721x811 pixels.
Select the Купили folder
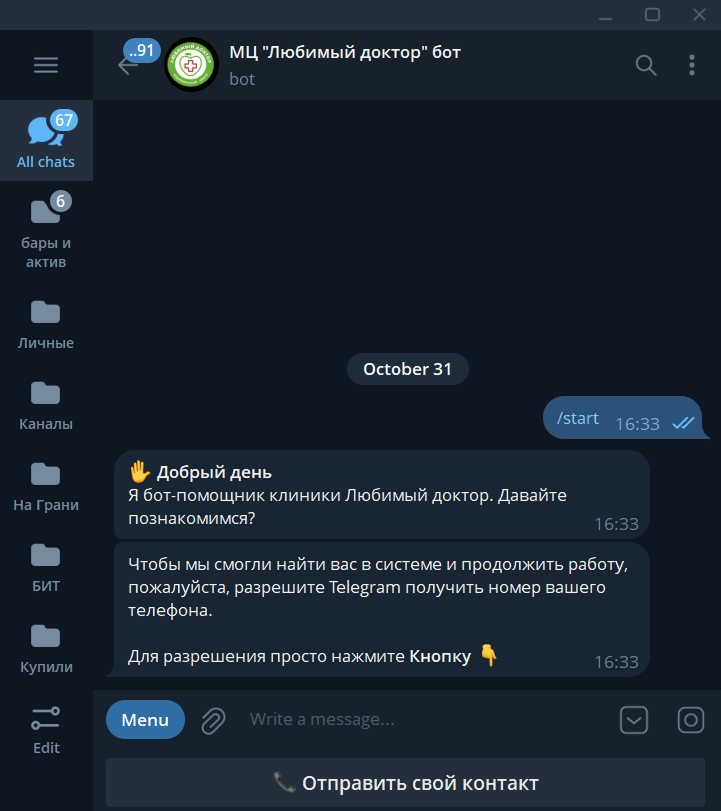[46, 649]
